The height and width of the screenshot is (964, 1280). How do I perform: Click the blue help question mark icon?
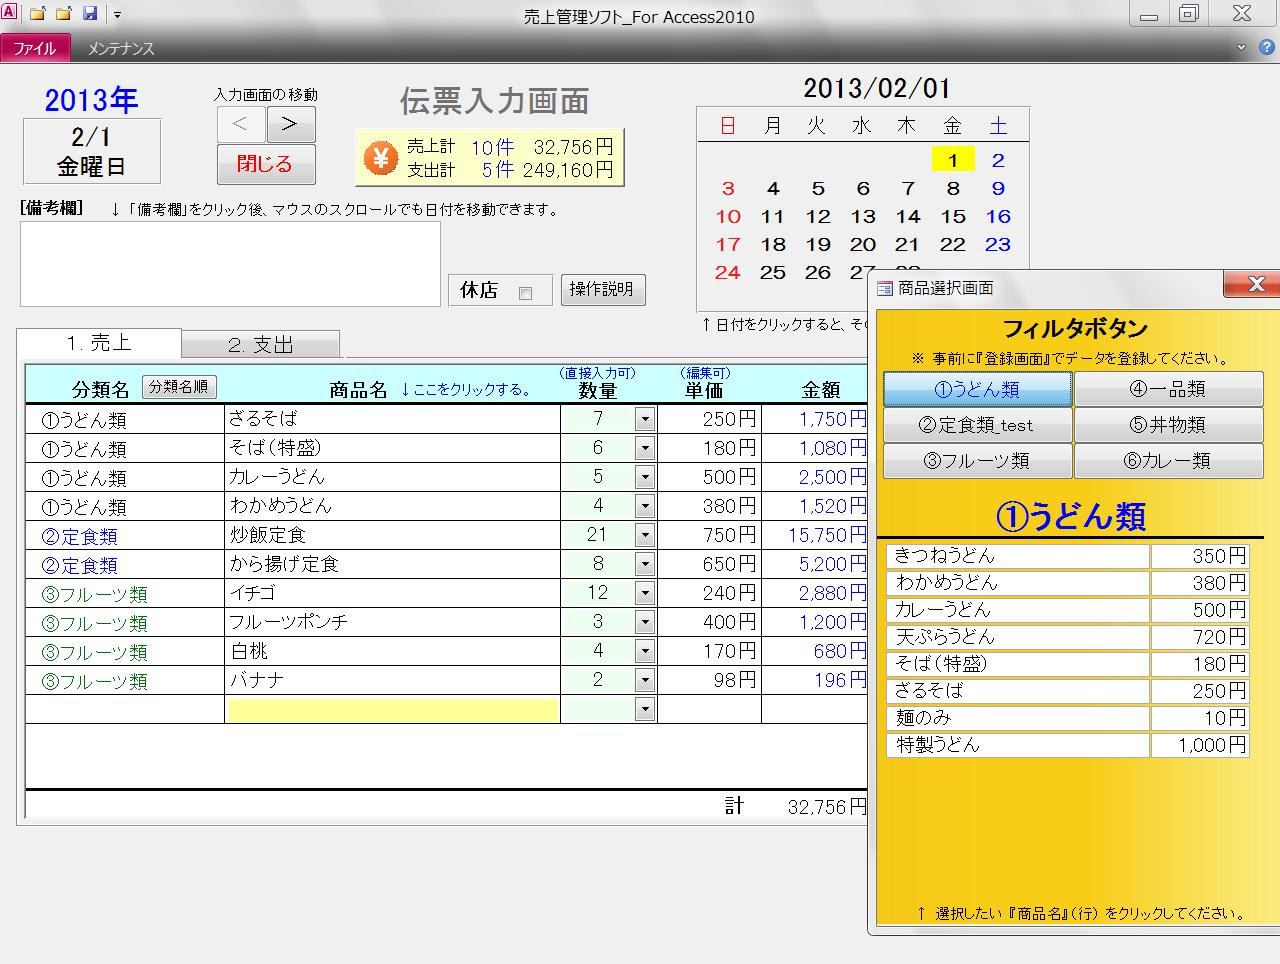(x=1267, y=47)
